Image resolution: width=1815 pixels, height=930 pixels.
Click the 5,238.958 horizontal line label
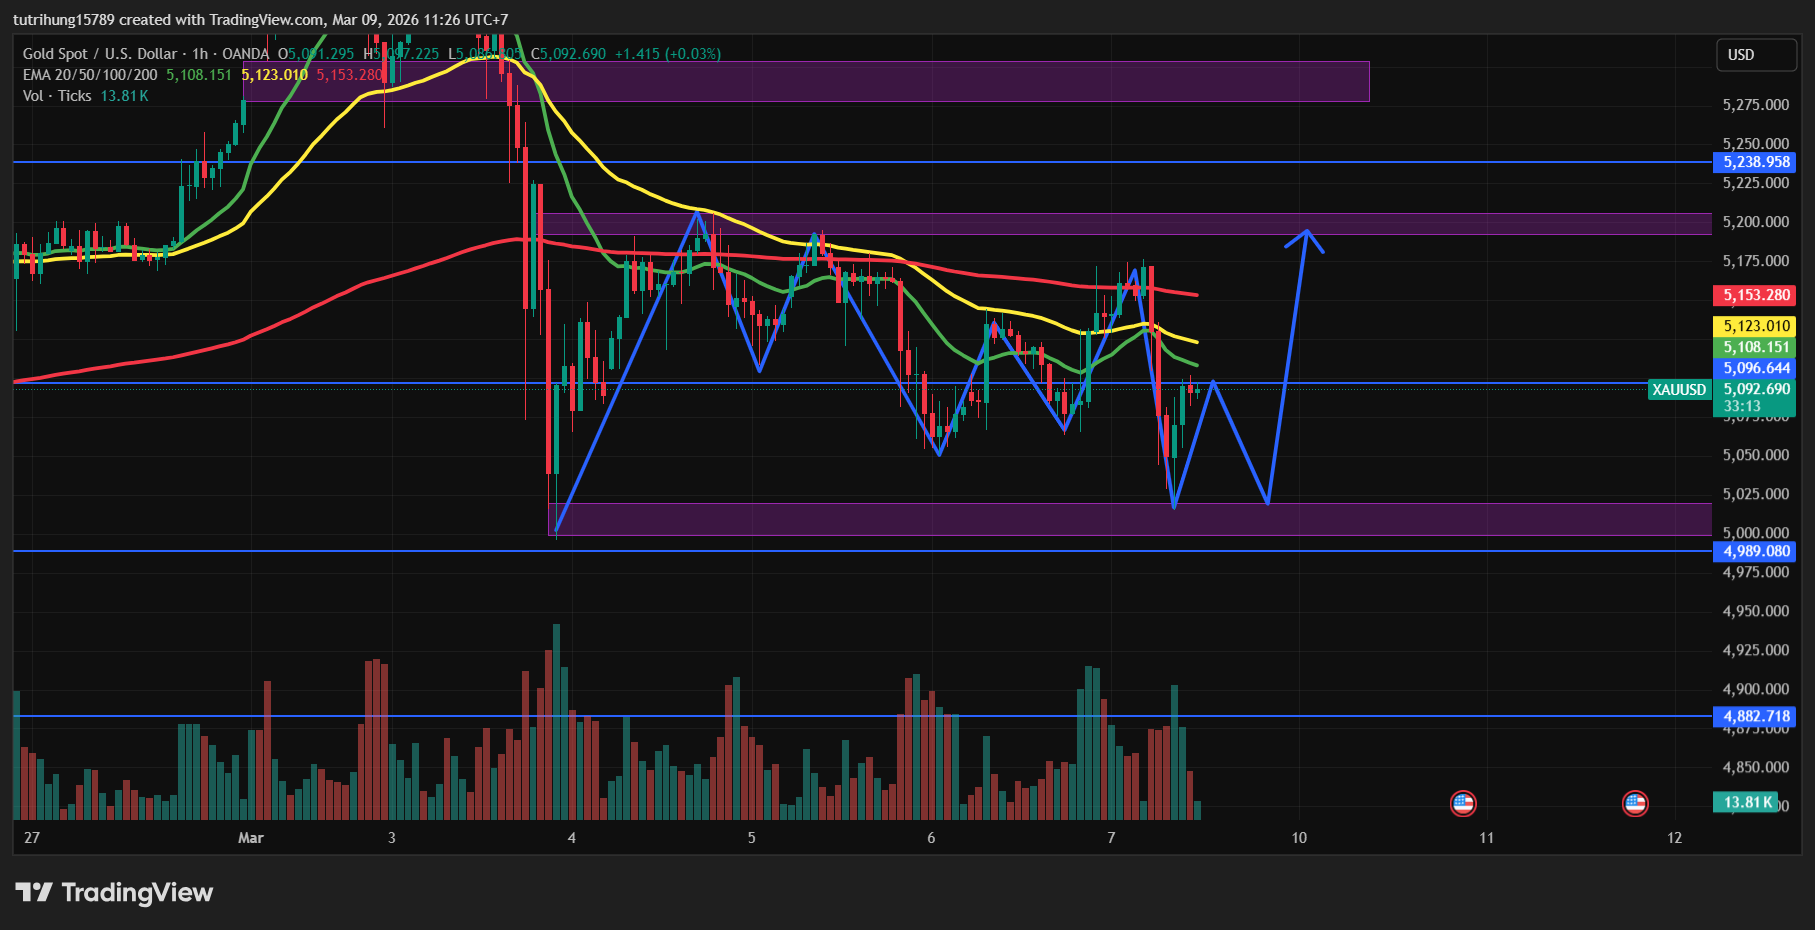[x=1756, y=162]
